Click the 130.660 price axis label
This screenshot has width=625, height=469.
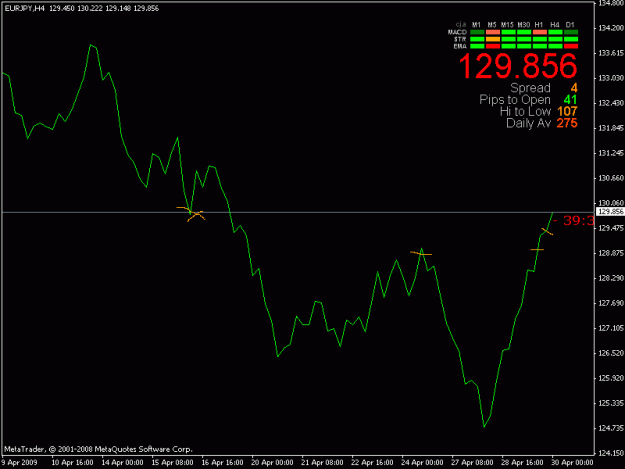(x=611, y=178)
